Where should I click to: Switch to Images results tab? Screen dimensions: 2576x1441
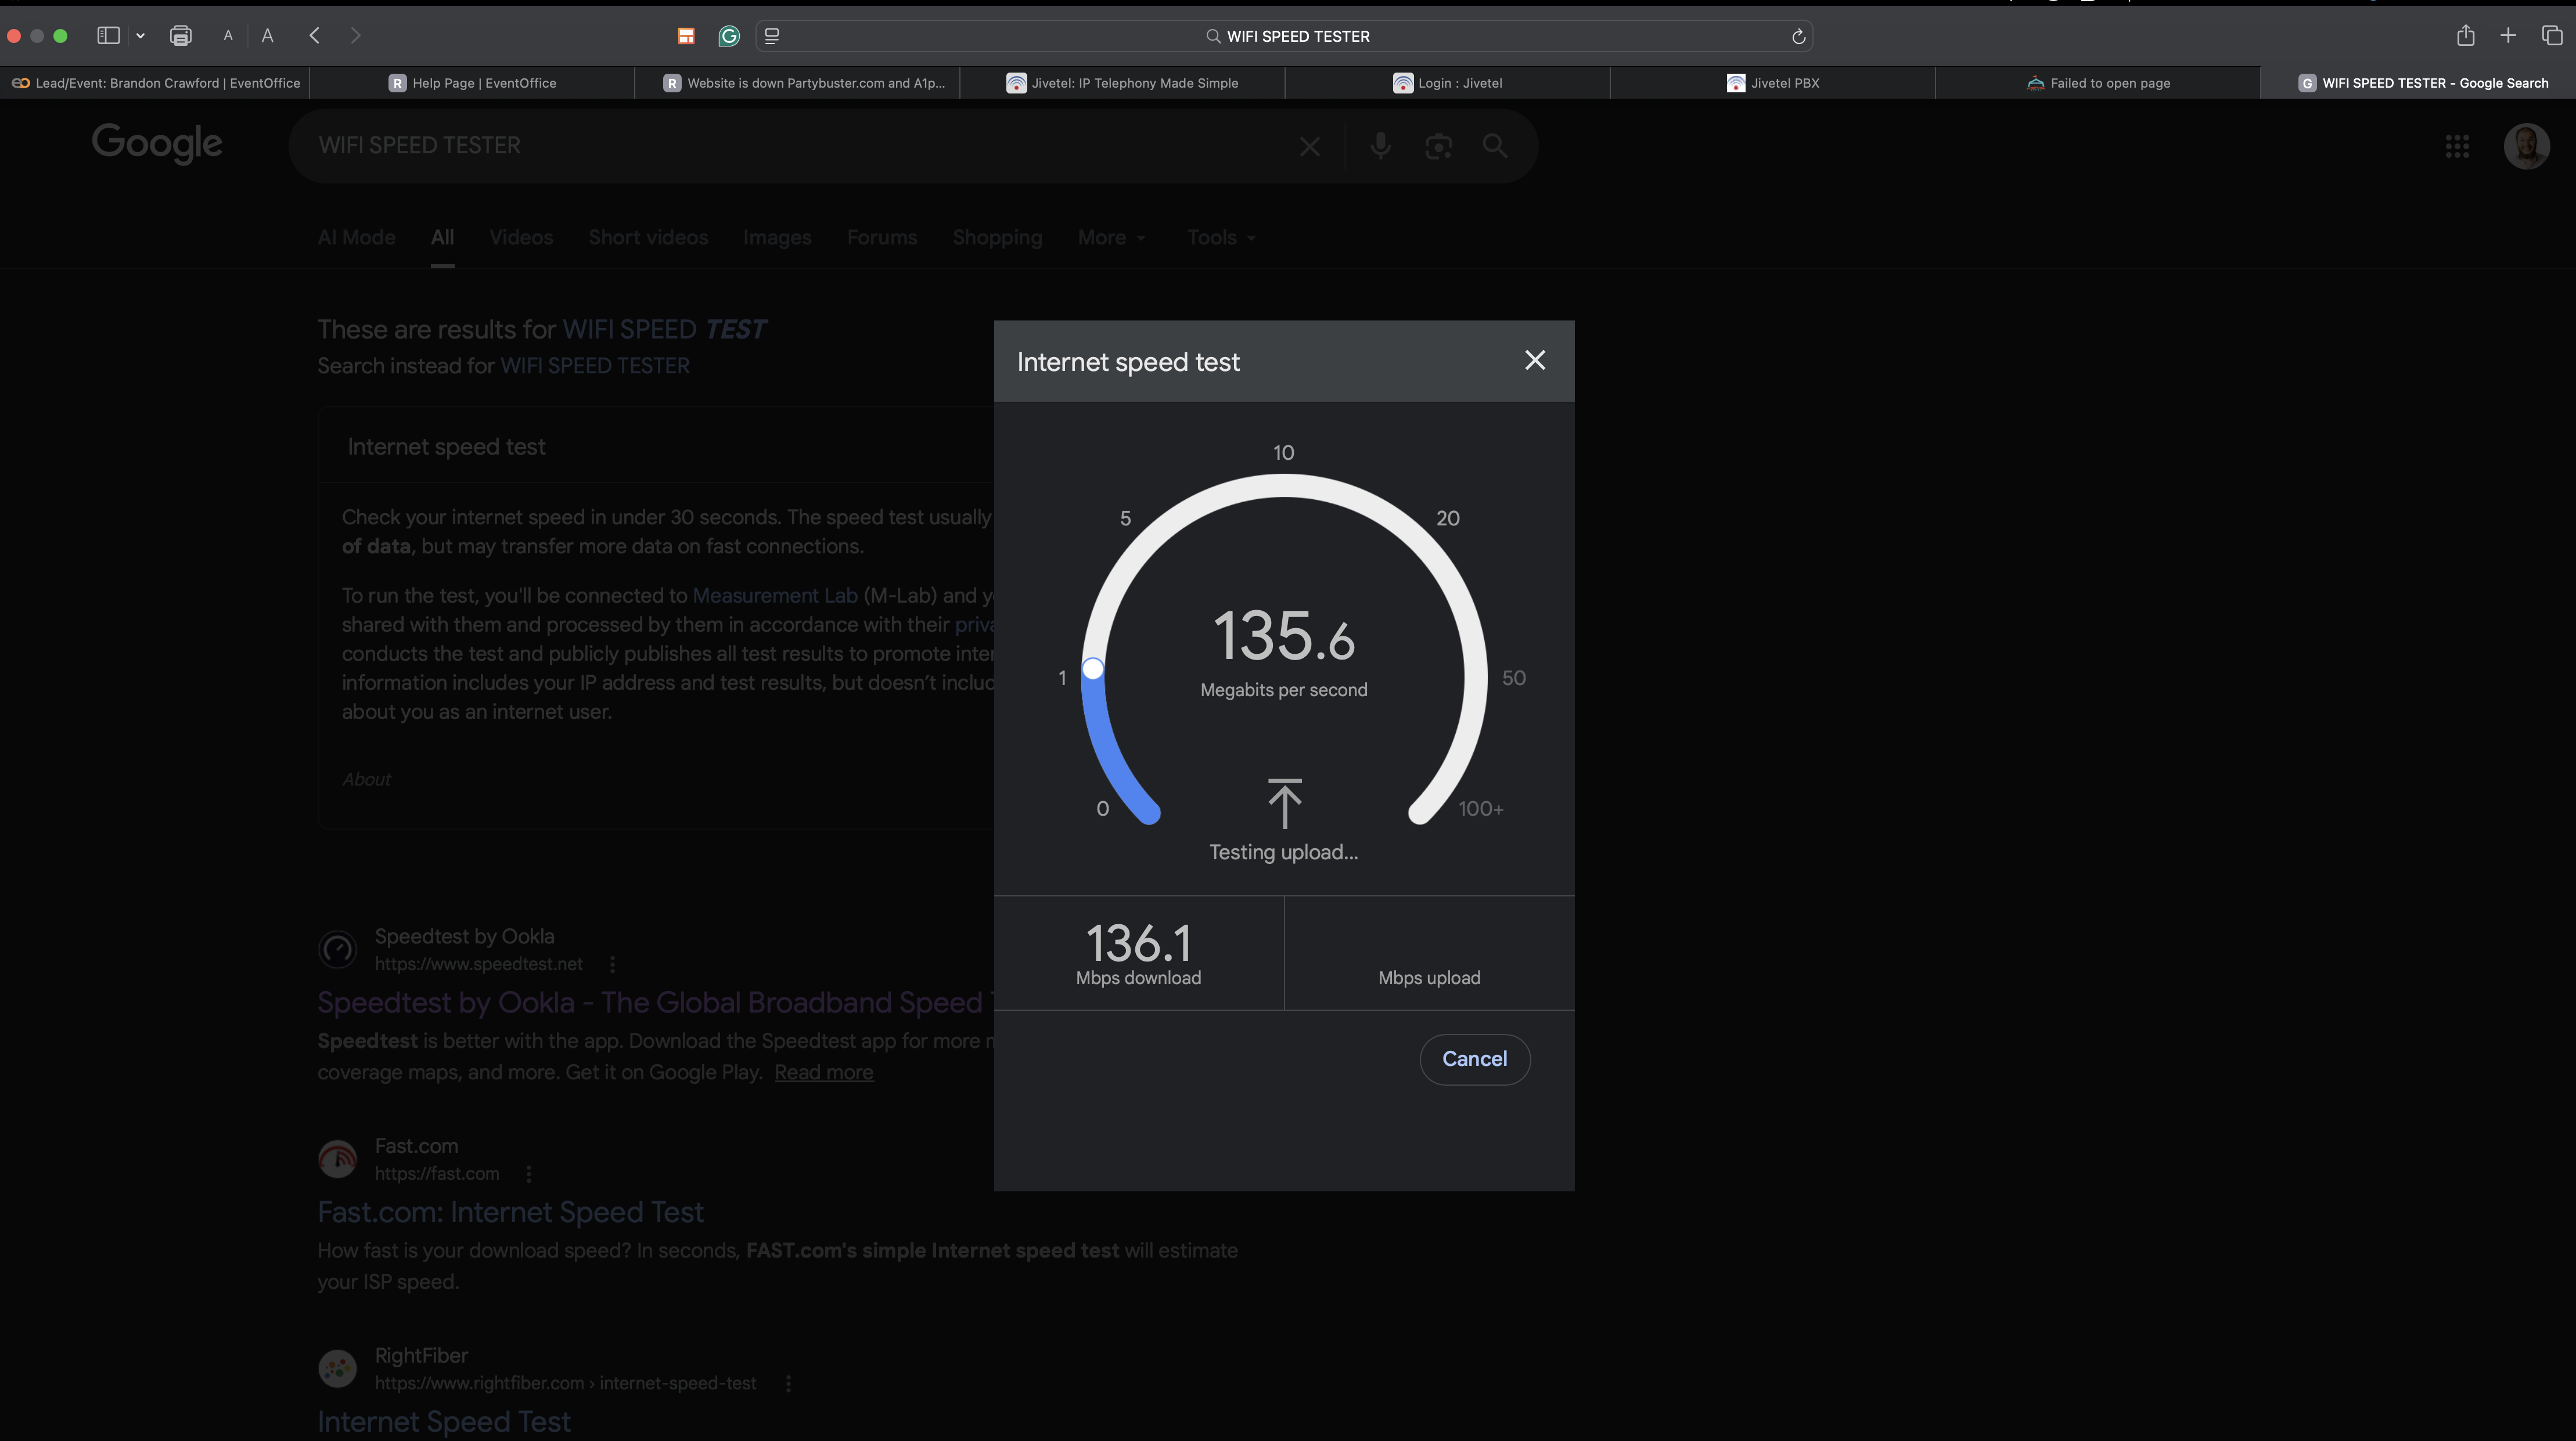click(777, 238)
